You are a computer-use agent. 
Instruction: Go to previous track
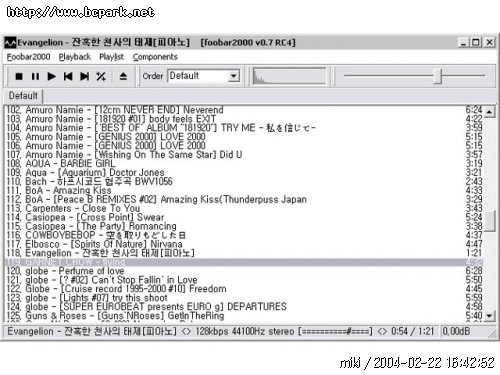(x=68, y=76)
